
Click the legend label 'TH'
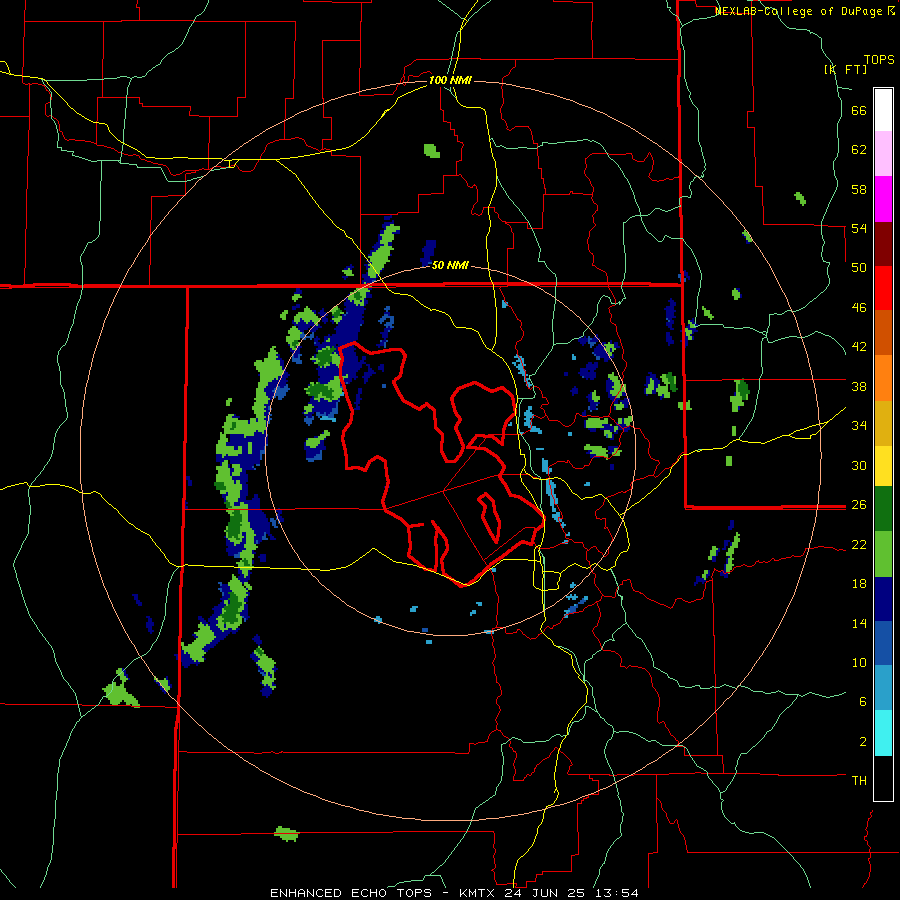859,781
